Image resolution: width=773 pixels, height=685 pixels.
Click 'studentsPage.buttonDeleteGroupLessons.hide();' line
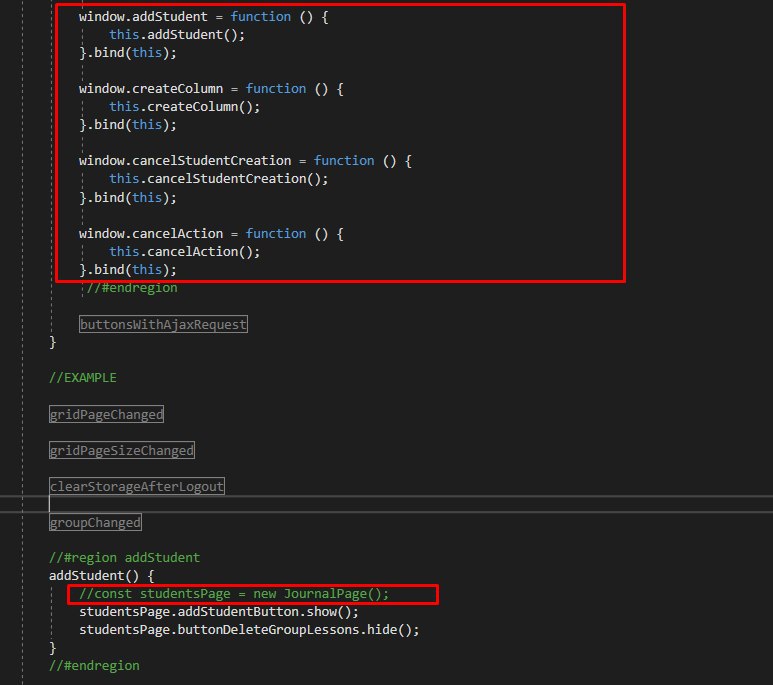tap(249, 630)
